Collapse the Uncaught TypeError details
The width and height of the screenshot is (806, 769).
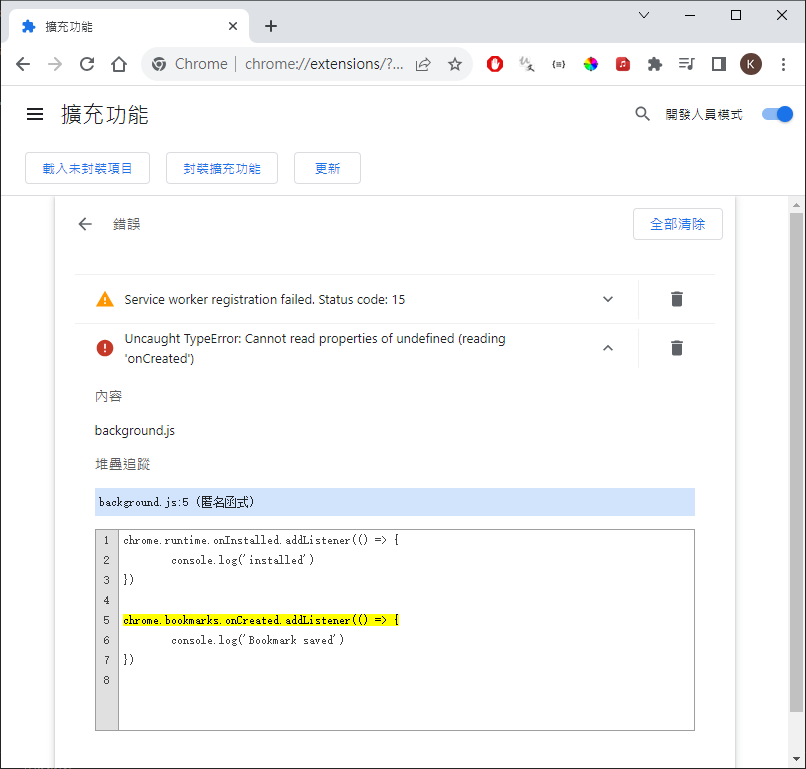(x=607, y=348)
